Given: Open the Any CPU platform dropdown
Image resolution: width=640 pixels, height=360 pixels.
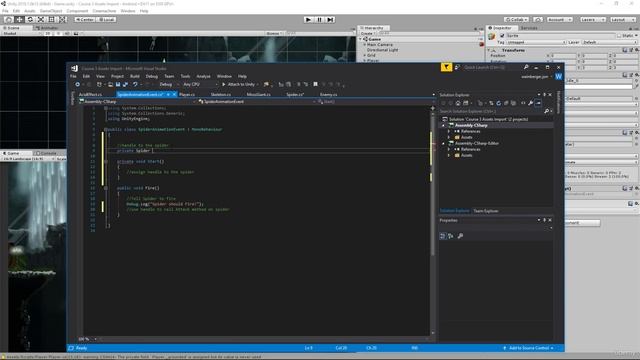Looking at the screenshot, I should 200,84.
